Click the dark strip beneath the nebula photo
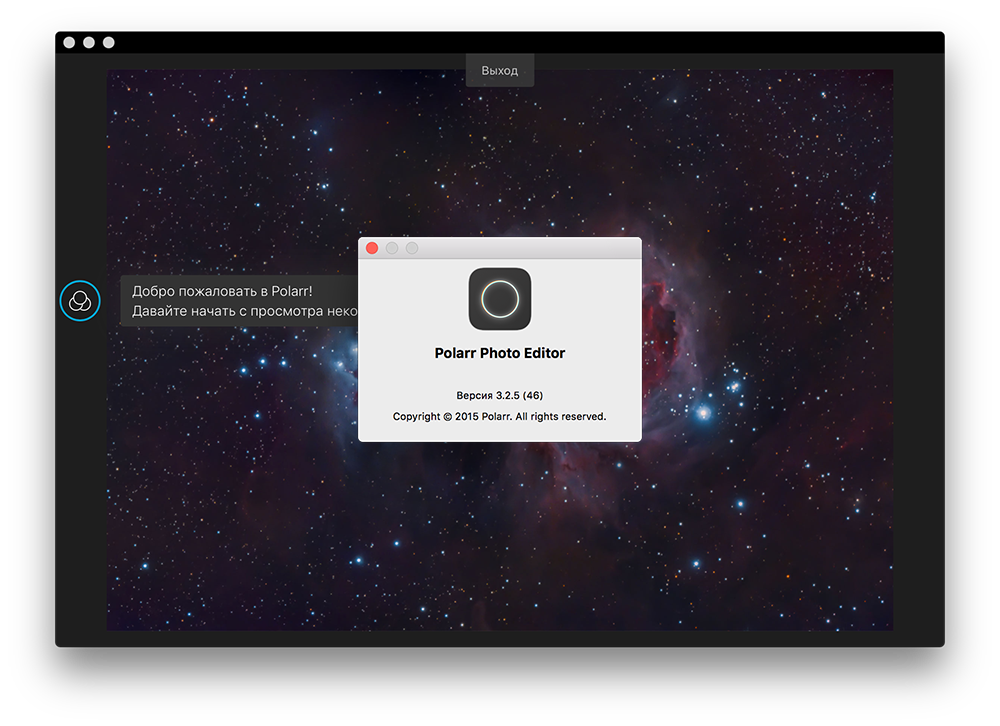The height and width of the screenshot is (726, 1000). [500, 638]
